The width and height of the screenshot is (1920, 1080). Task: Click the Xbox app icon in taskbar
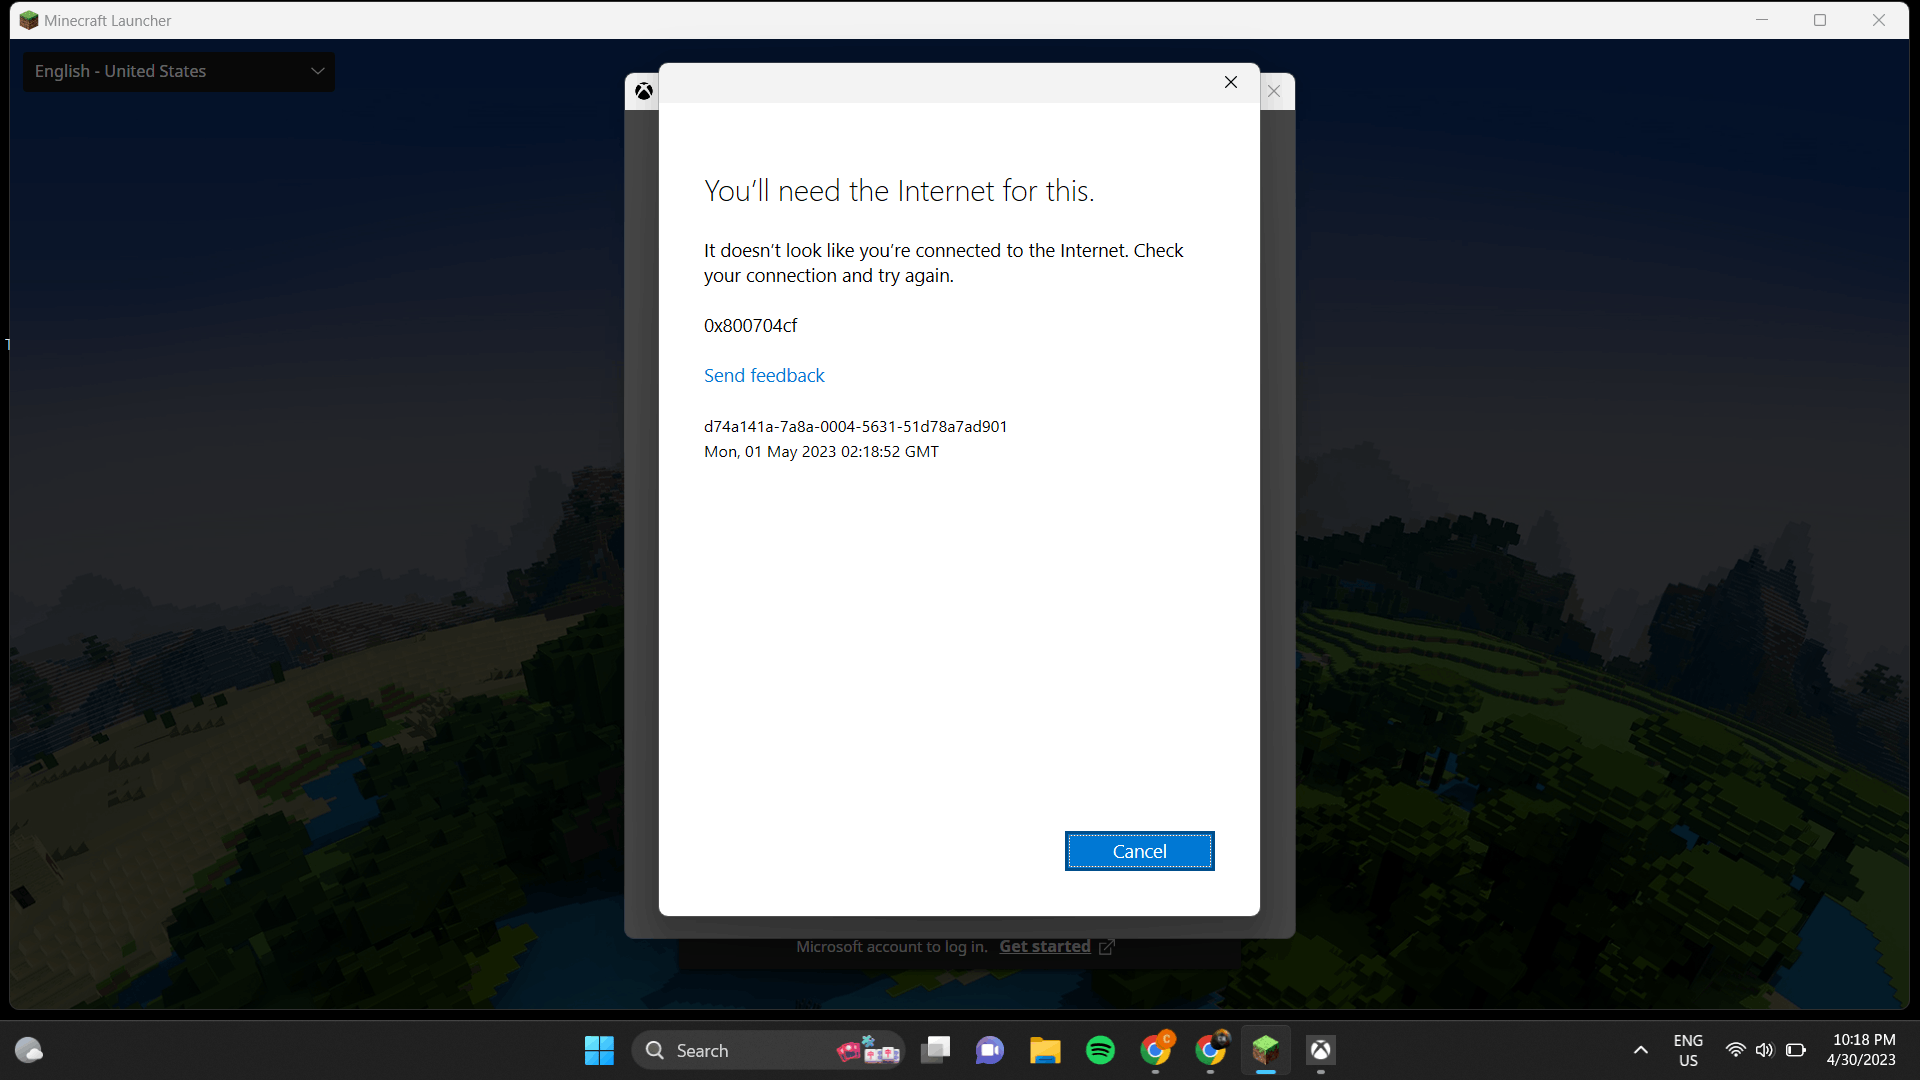[x=1320, y=1048]
